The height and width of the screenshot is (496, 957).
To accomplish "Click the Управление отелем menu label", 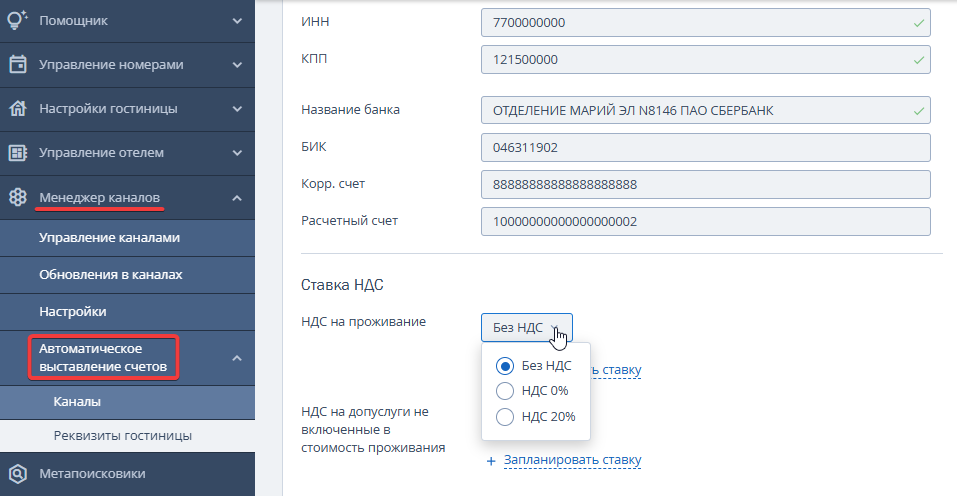I will tap(101, 153).
